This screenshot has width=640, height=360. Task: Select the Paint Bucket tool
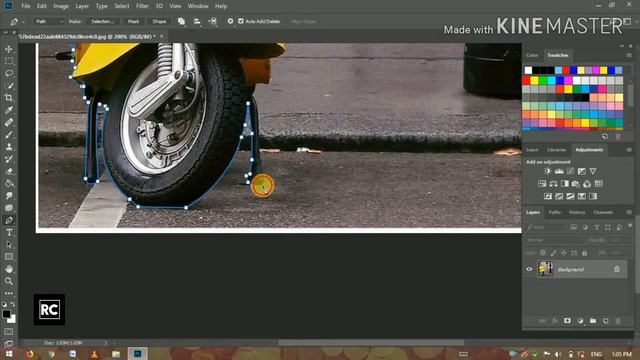9,184
